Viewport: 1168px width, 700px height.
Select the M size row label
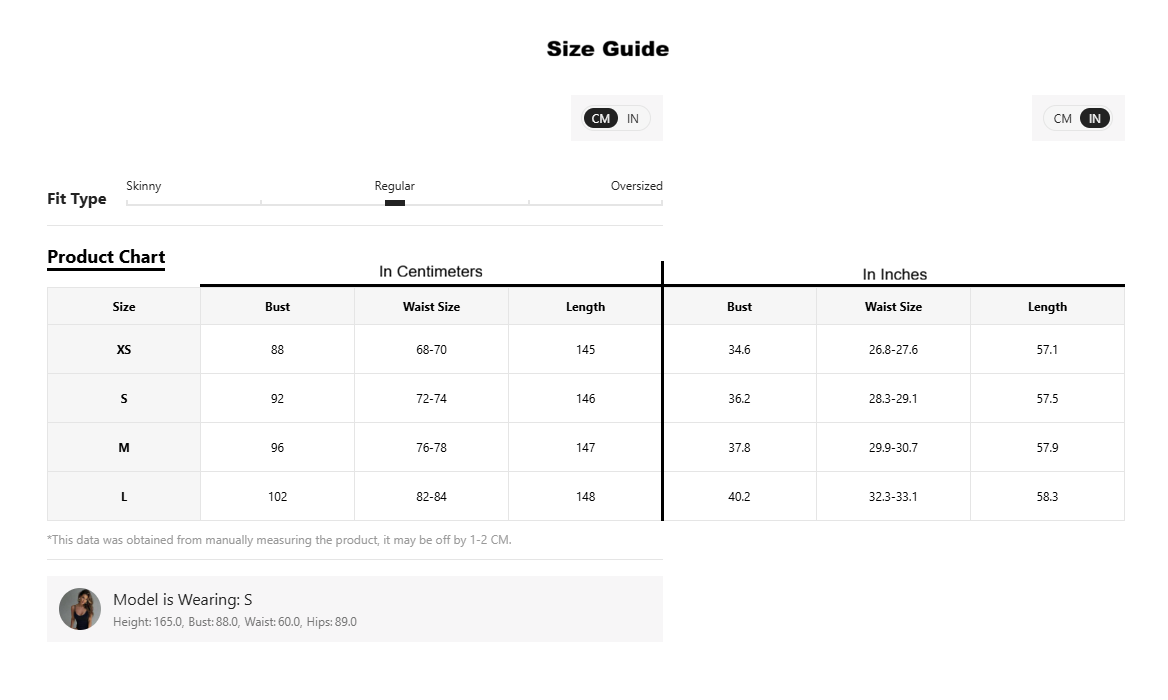tap(124, 448)
